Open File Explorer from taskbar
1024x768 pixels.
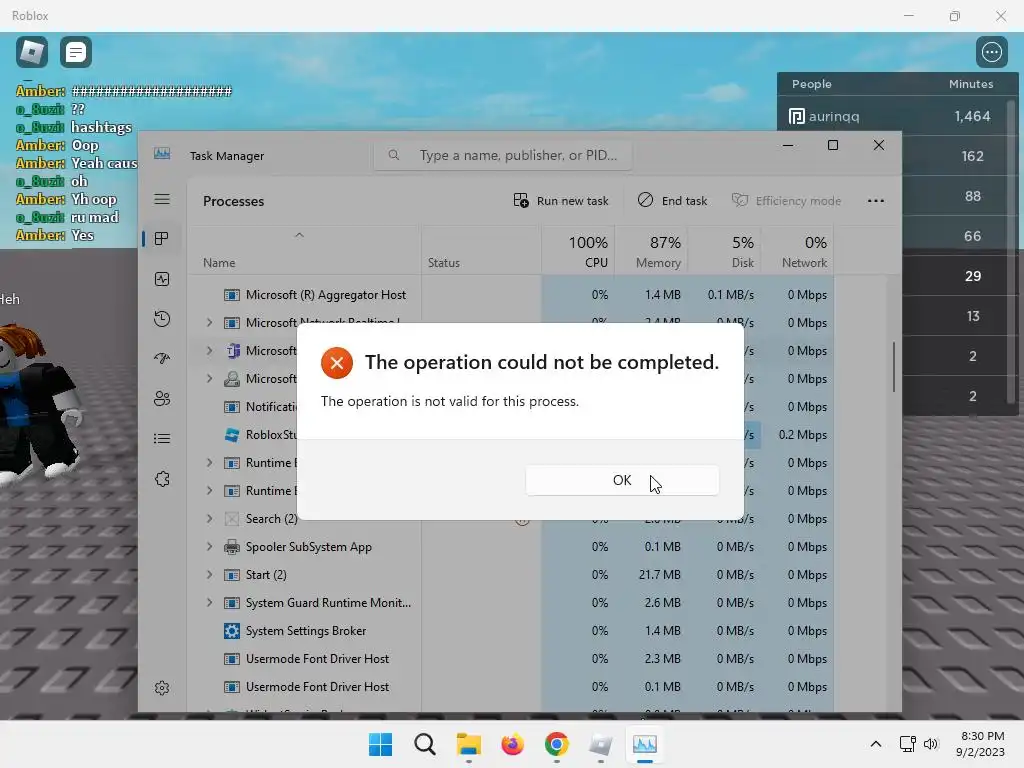point(468,744)
